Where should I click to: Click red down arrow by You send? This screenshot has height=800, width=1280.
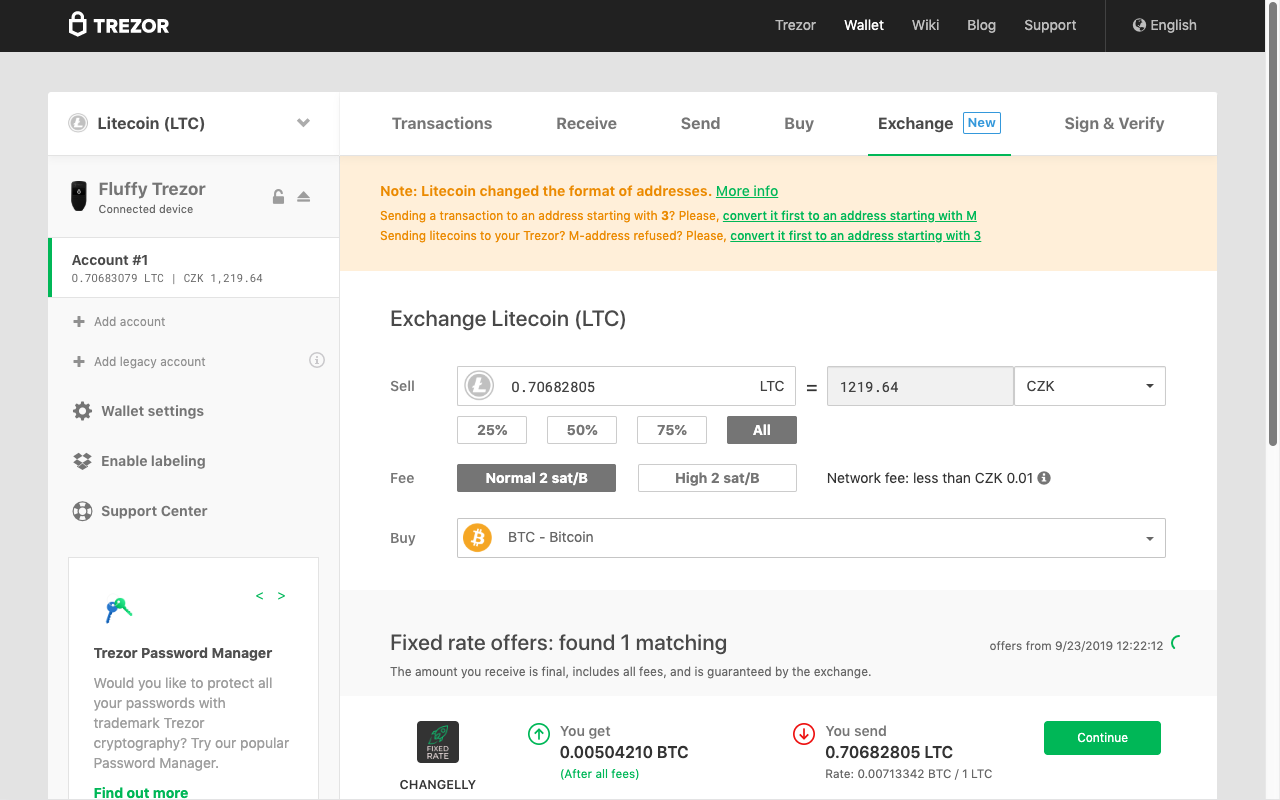coord(804,734)
